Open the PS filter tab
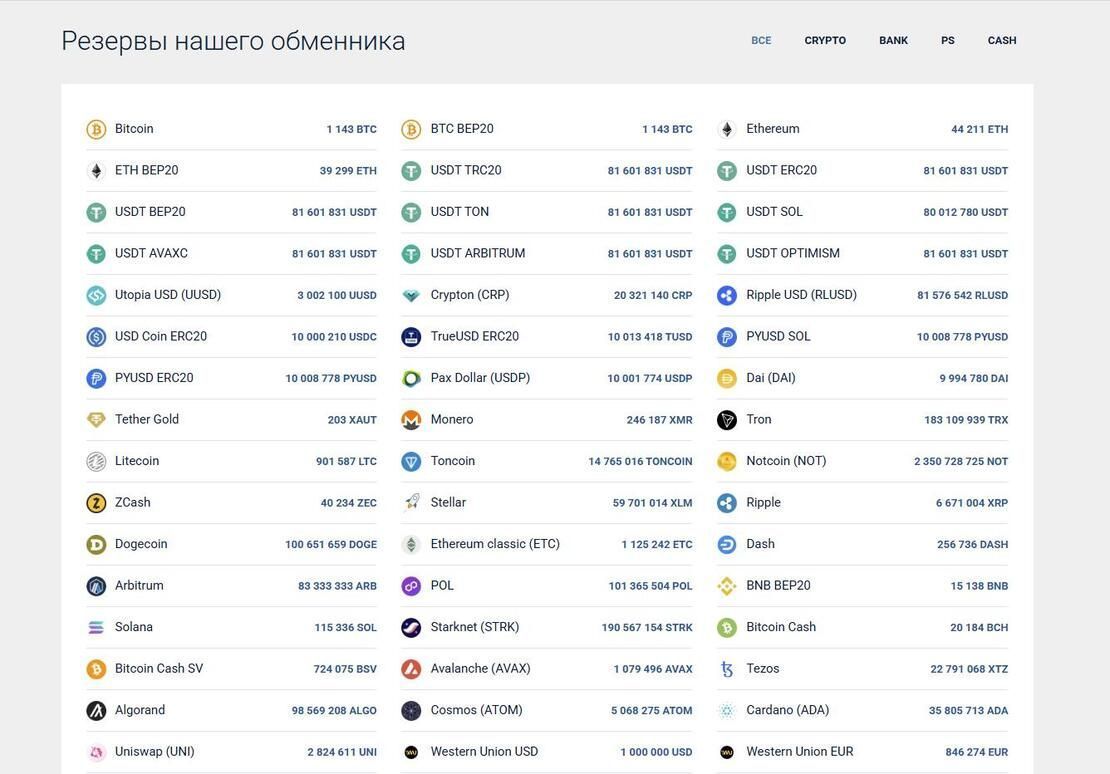 pos(947,41)
